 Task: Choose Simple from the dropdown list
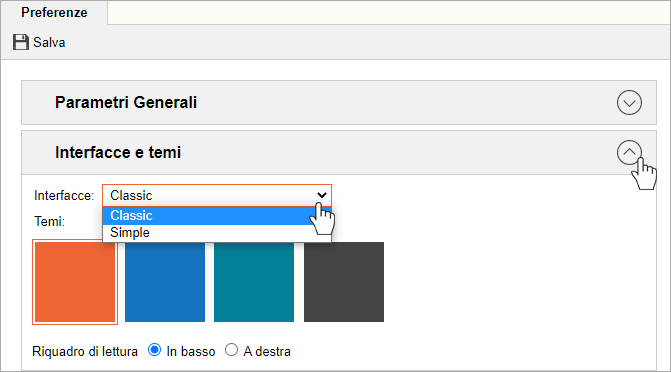point(217,233)
